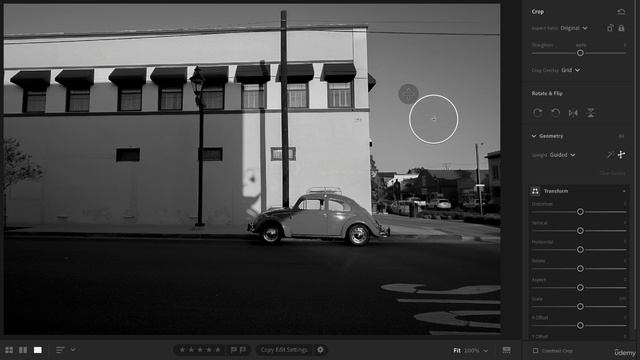Adjust the X Offset slider handle
640x360 pixels.
click(580, 326)
